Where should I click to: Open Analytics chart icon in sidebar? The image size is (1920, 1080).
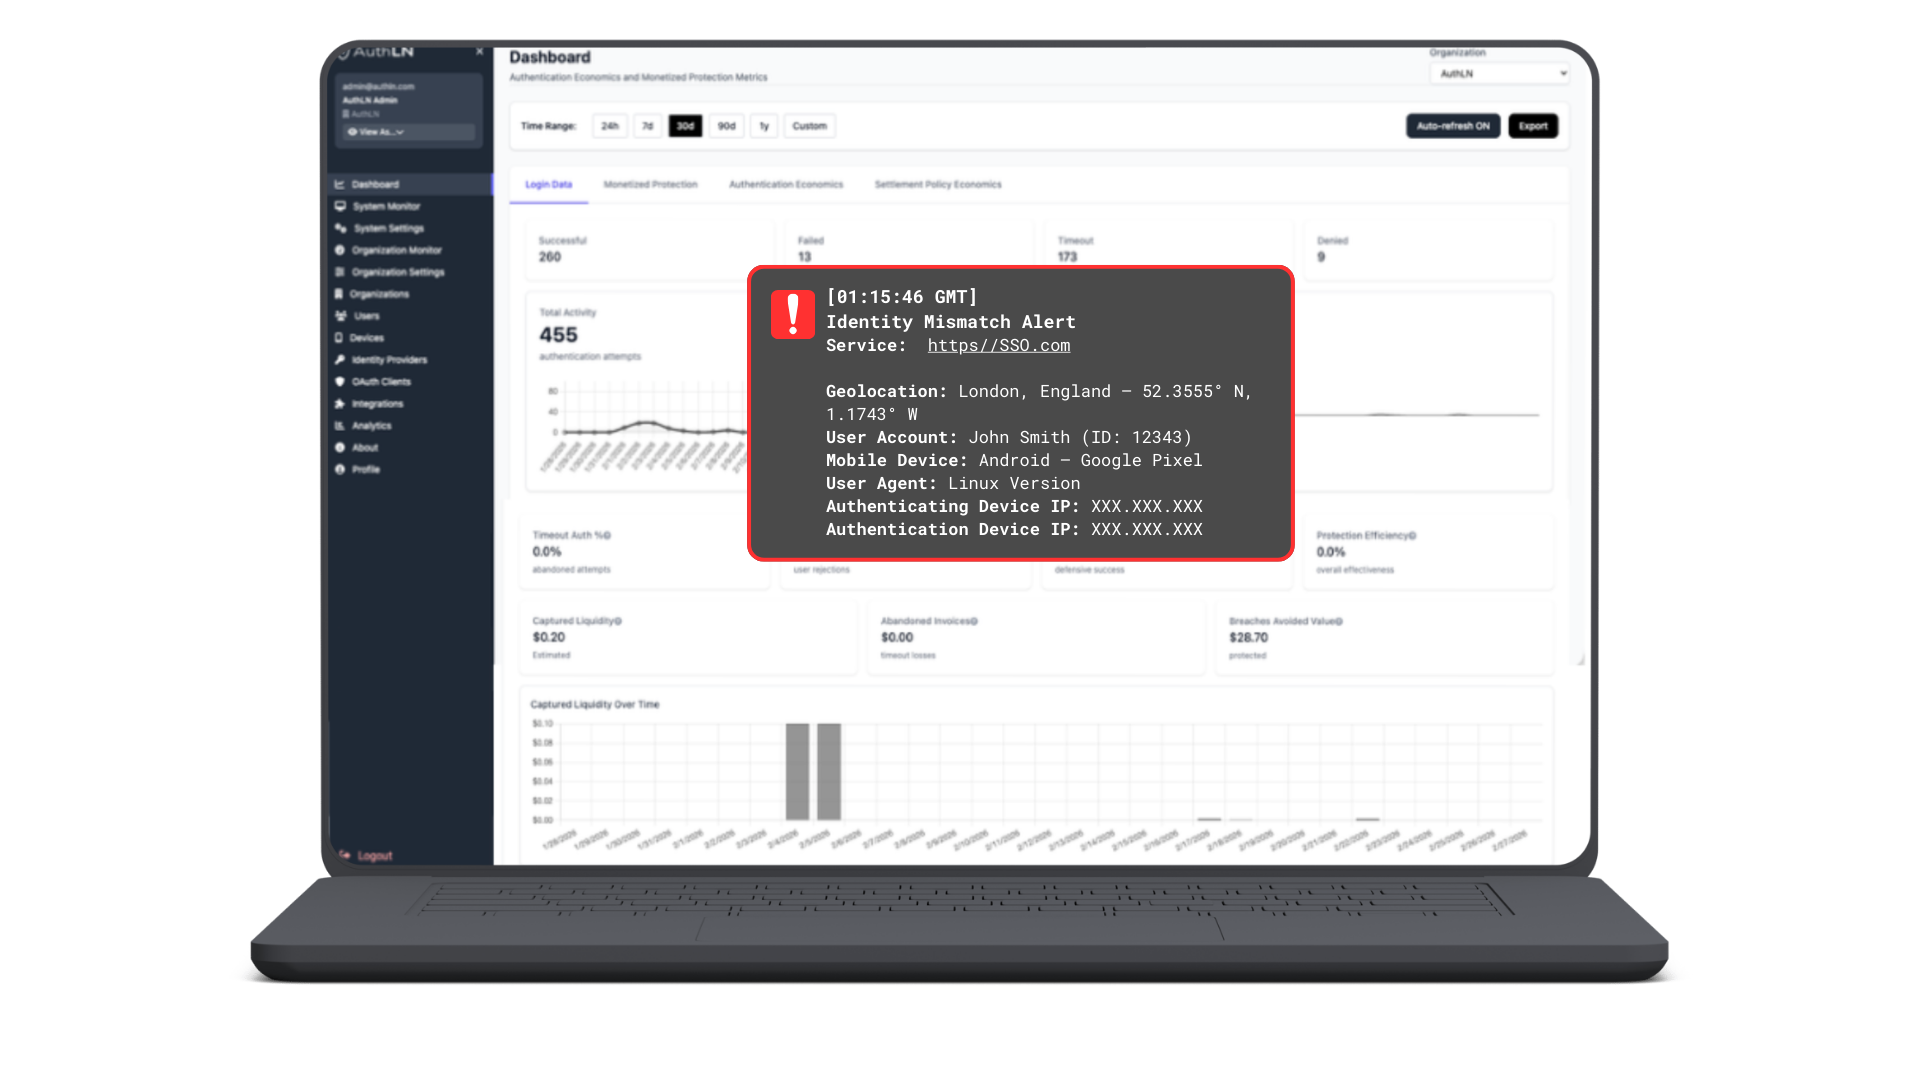339,426
